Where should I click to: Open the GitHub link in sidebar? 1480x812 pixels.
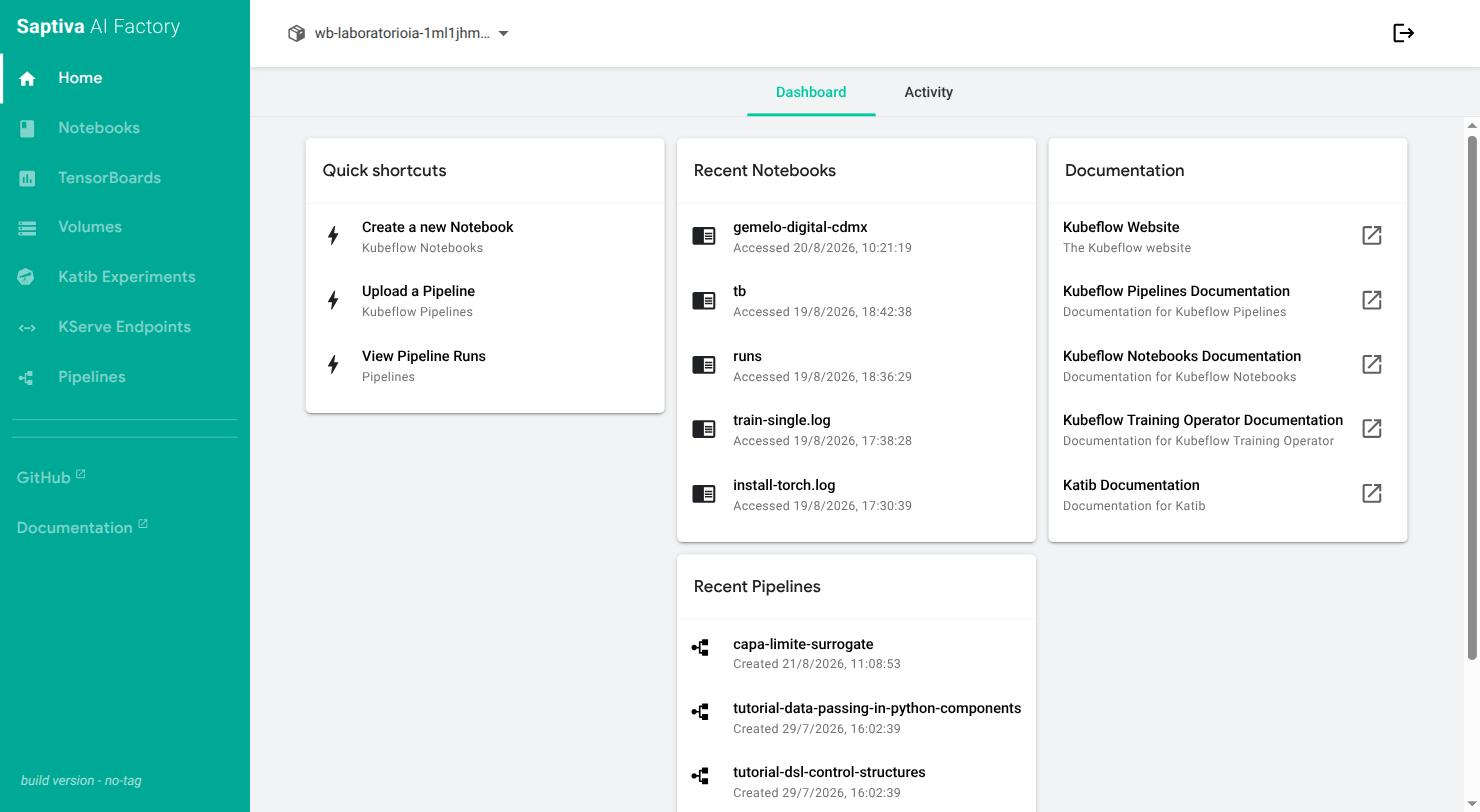point(51,478)
